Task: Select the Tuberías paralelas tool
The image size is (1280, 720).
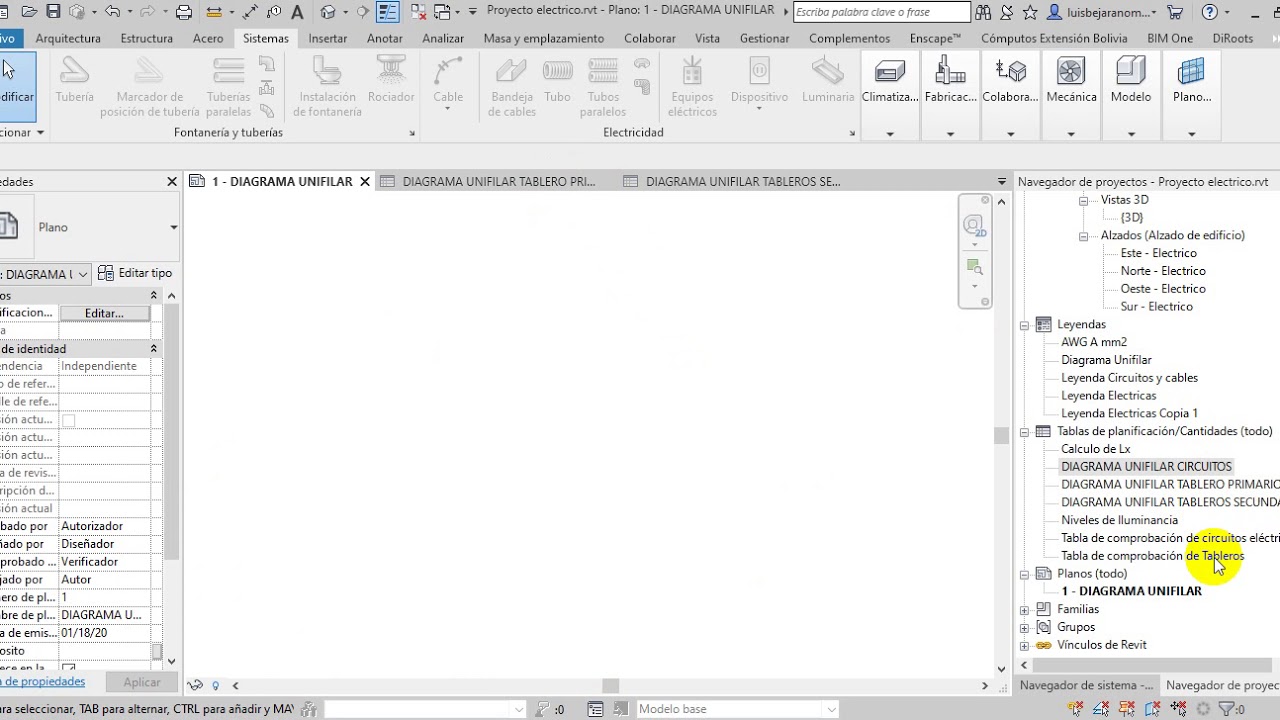Action: coord(228,86)
